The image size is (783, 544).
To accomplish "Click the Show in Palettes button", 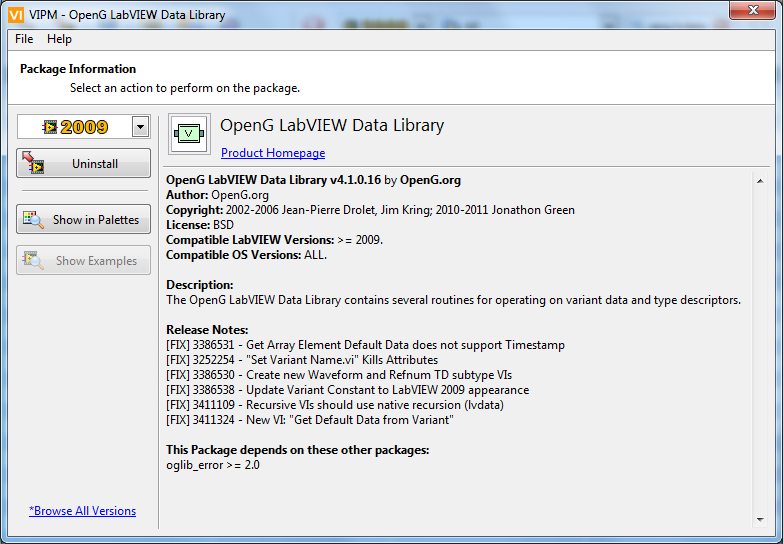I will click(x=83, y=219).
